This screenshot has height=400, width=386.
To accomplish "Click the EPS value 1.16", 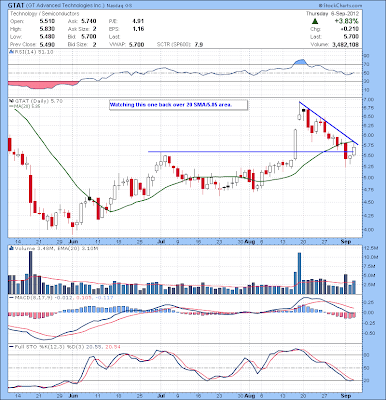I will click(x=138, y=29).
